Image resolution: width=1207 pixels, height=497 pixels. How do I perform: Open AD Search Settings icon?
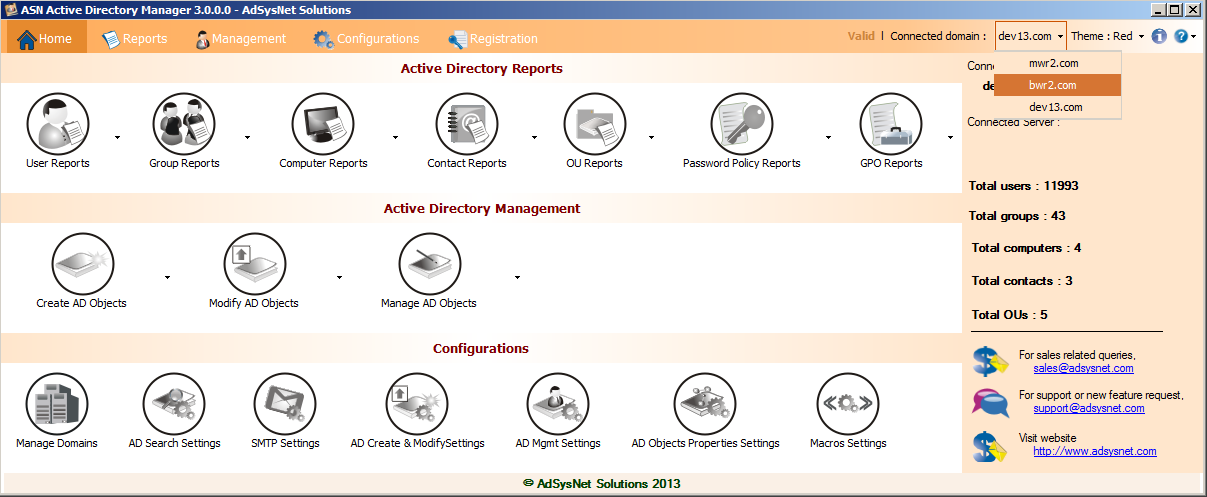pyautogui.click(x=174, y=404)
